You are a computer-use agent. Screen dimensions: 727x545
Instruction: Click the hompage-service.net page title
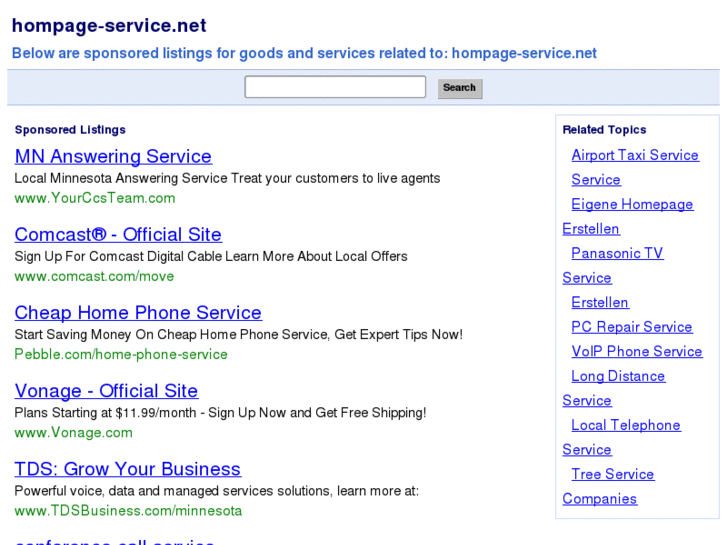point(109,26)
